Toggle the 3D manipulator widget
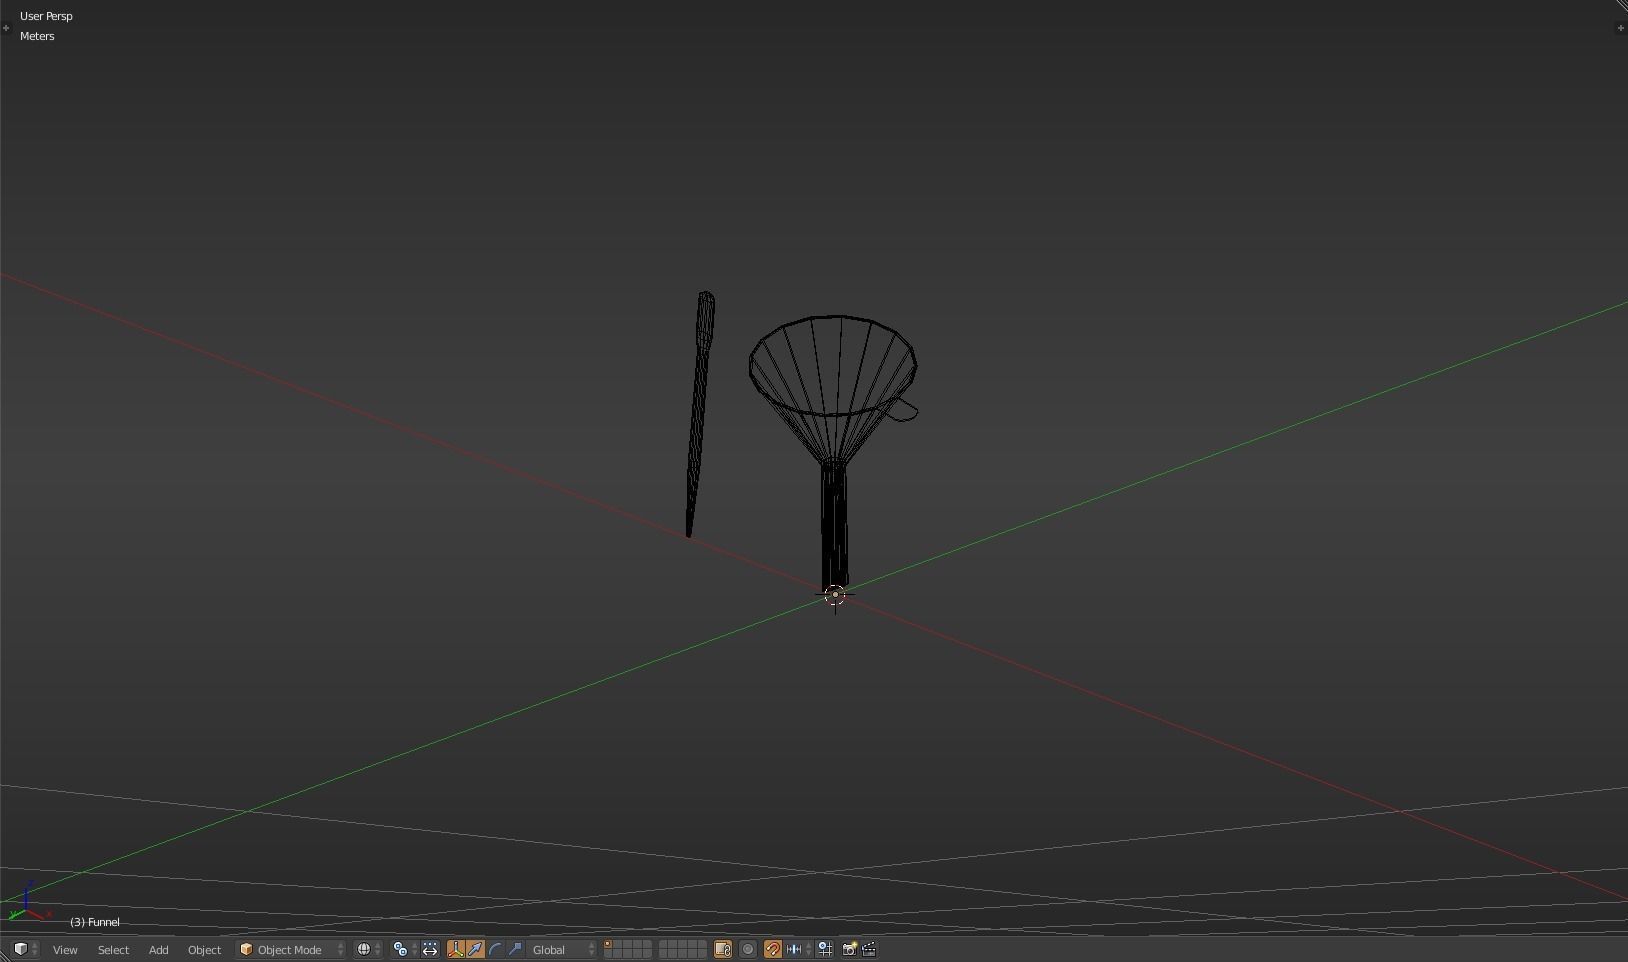 [456, 950]
